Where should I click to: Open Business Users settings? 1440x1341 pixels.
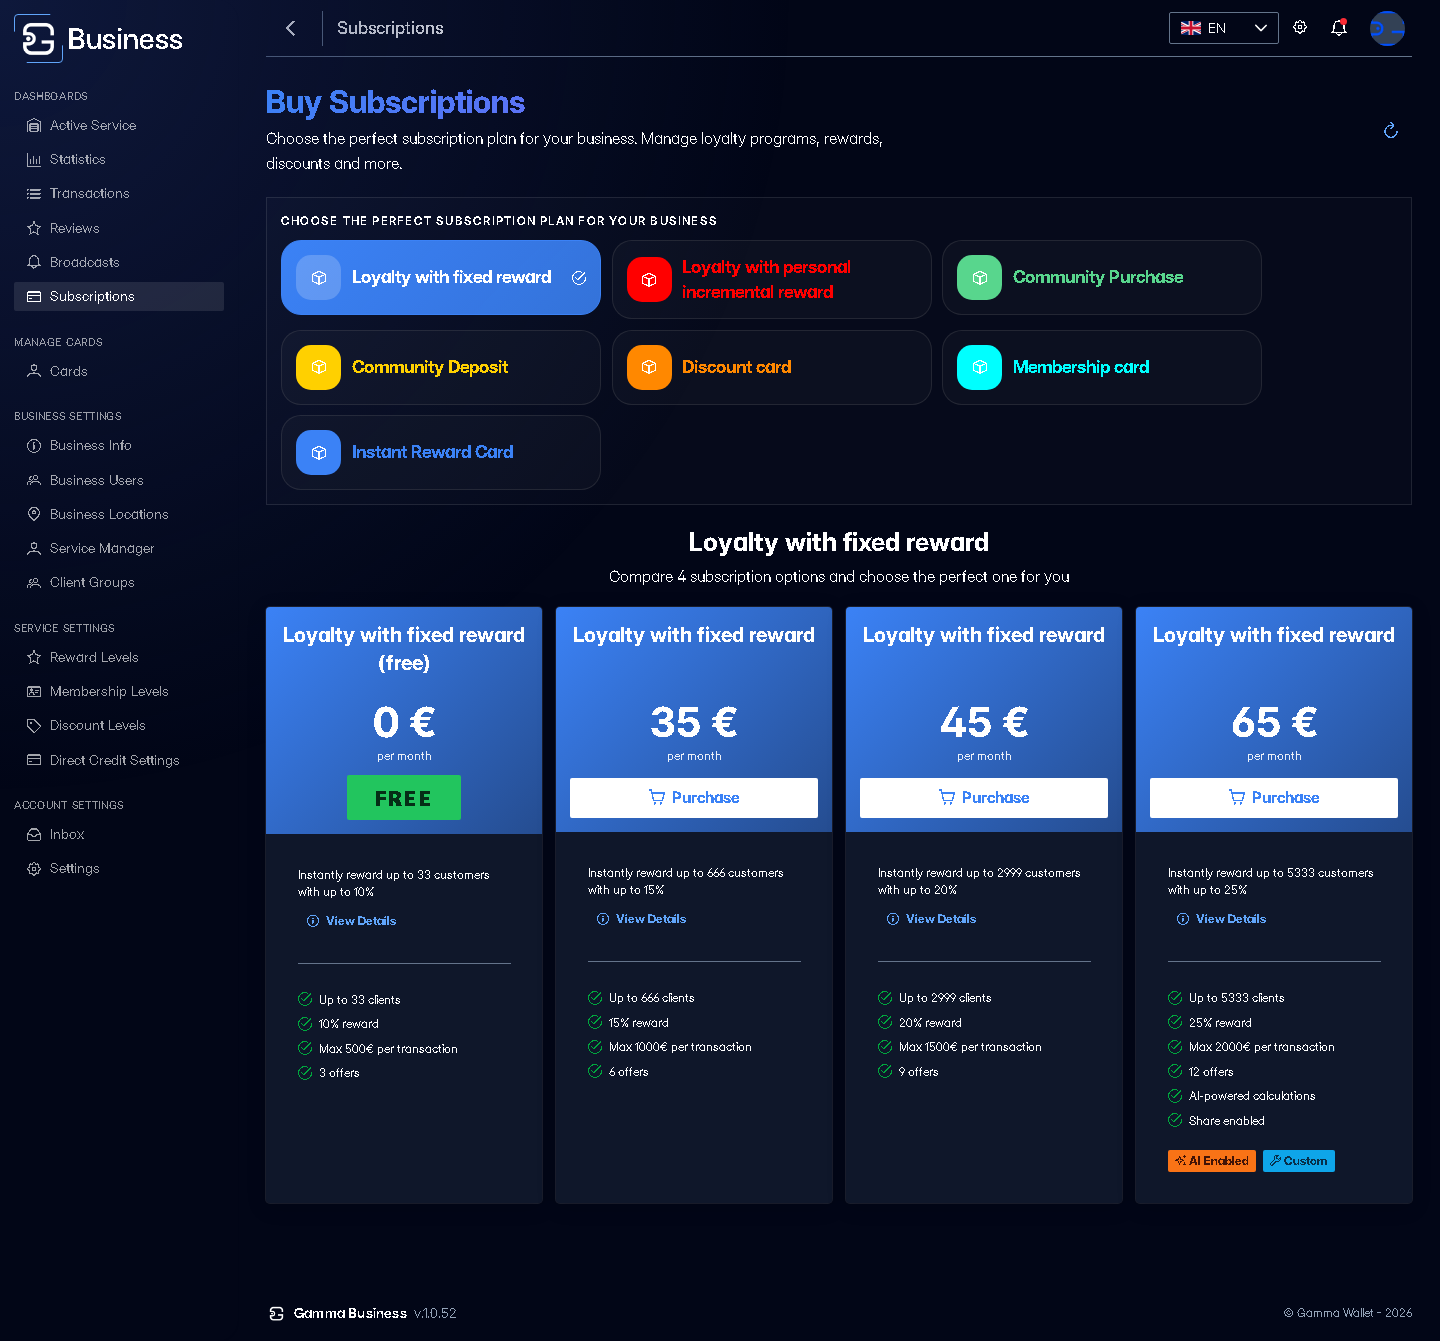(x=119, y=480)
